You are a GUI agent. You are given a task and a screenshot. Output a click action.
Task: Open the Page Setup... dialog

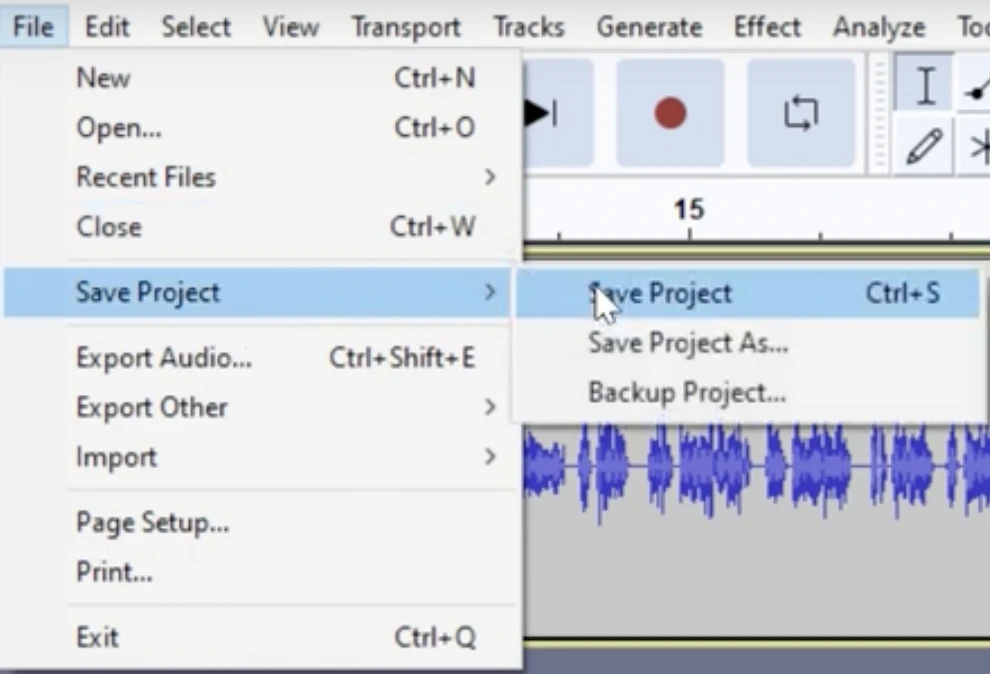point(152,522)
